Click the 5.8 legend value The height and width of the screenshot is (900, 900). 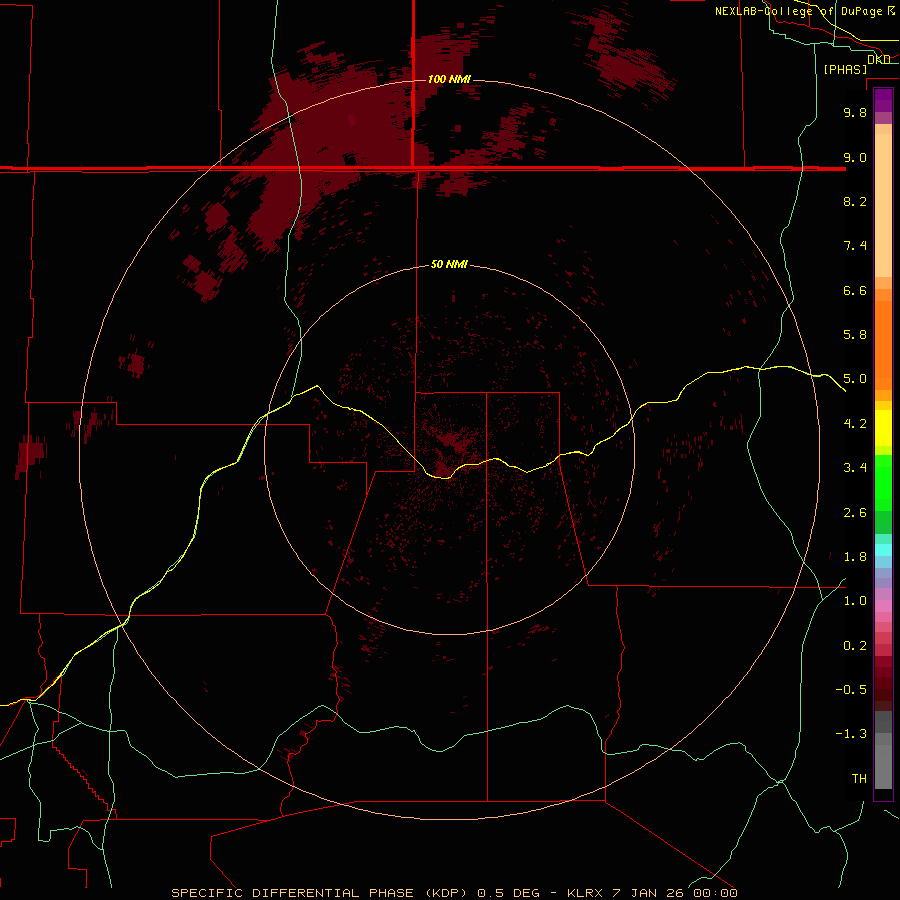[855, 335]
